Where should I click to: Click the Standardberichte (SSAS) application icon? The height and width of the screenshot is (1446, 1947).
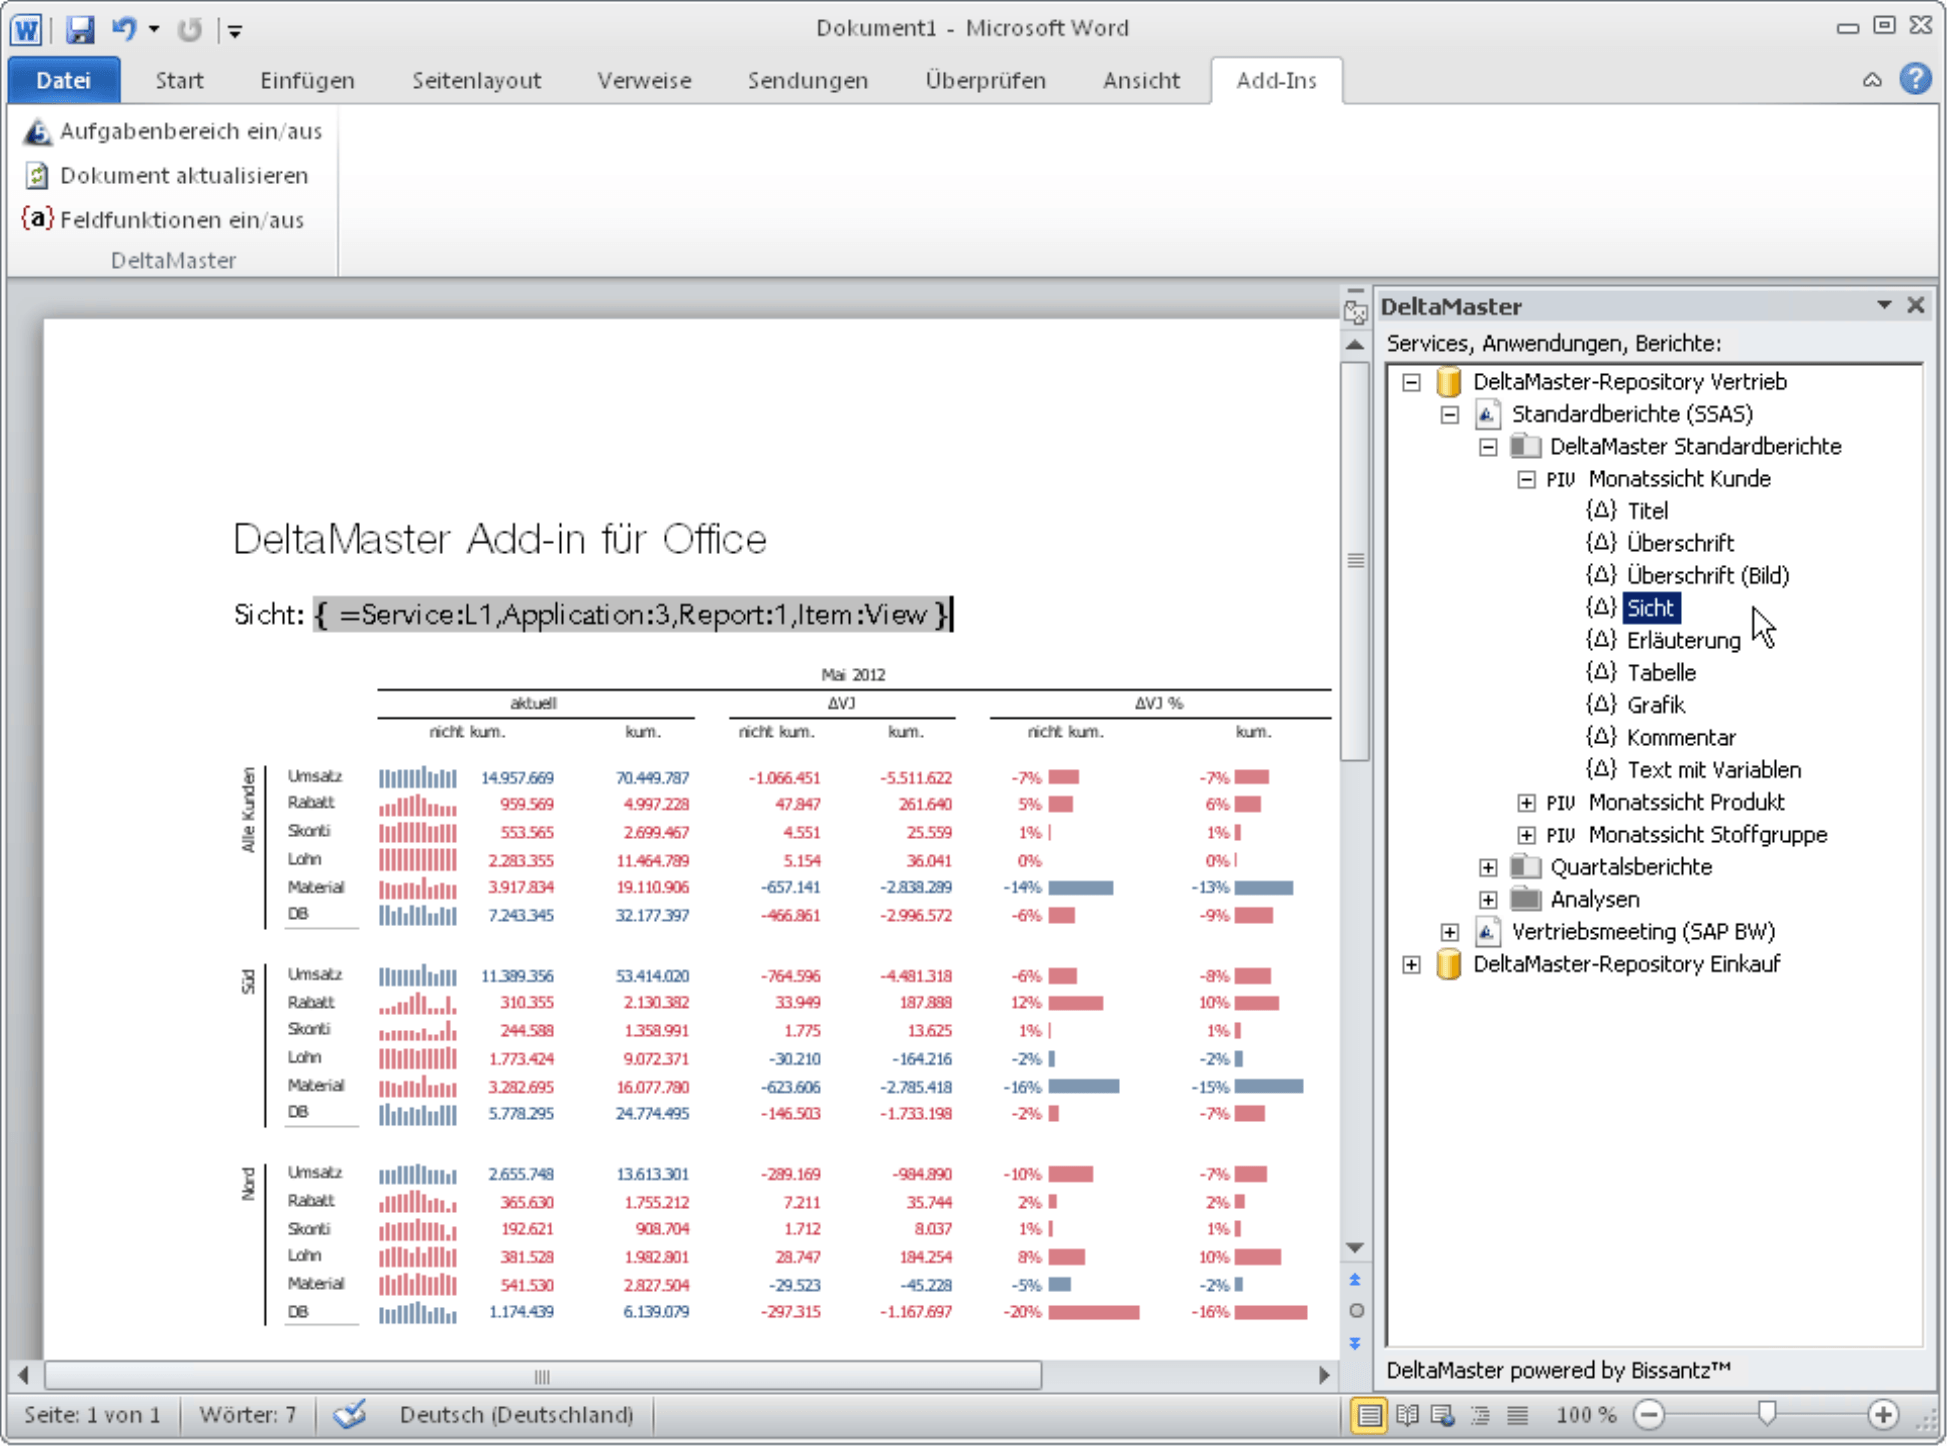pos(1487,413)
